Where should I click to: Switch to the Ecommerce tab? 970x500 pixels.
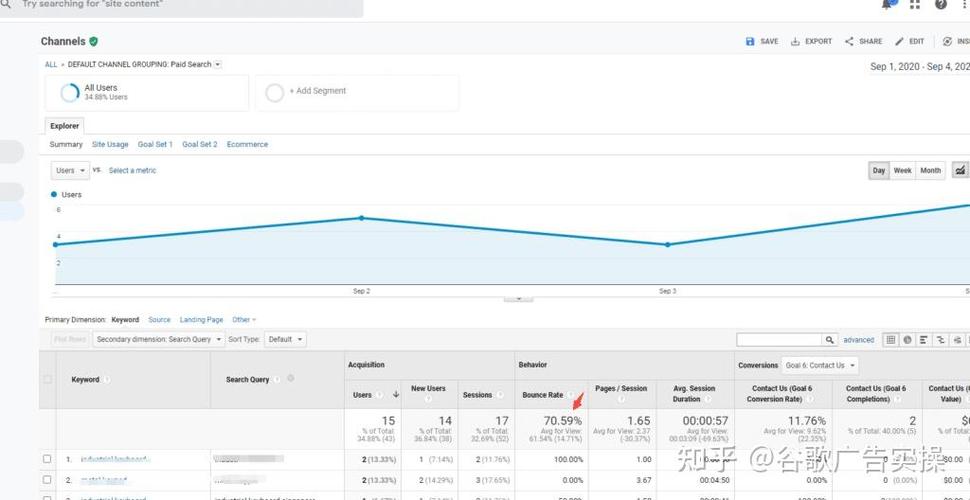247,144
